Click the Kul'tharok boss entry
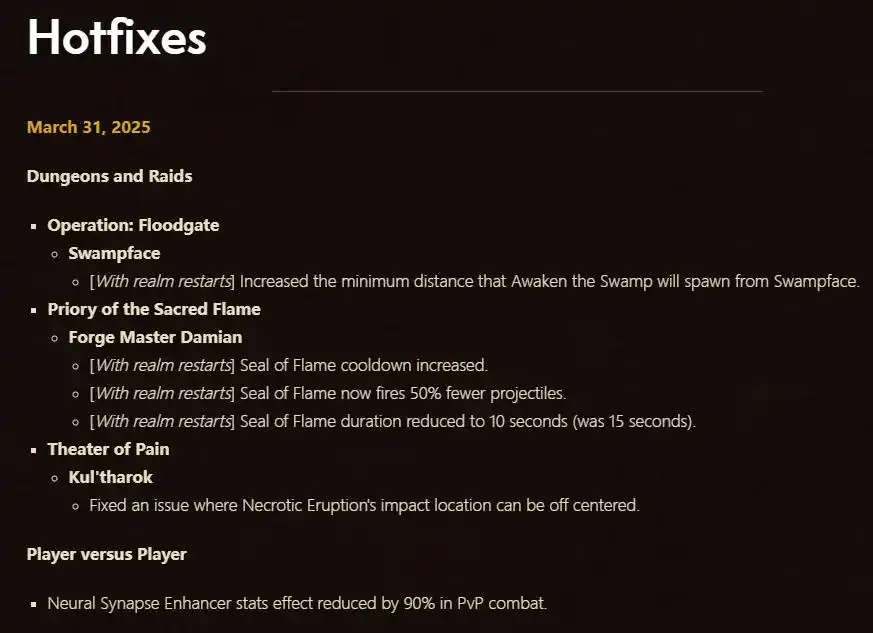873x633 pixels. tap(110, 477)
